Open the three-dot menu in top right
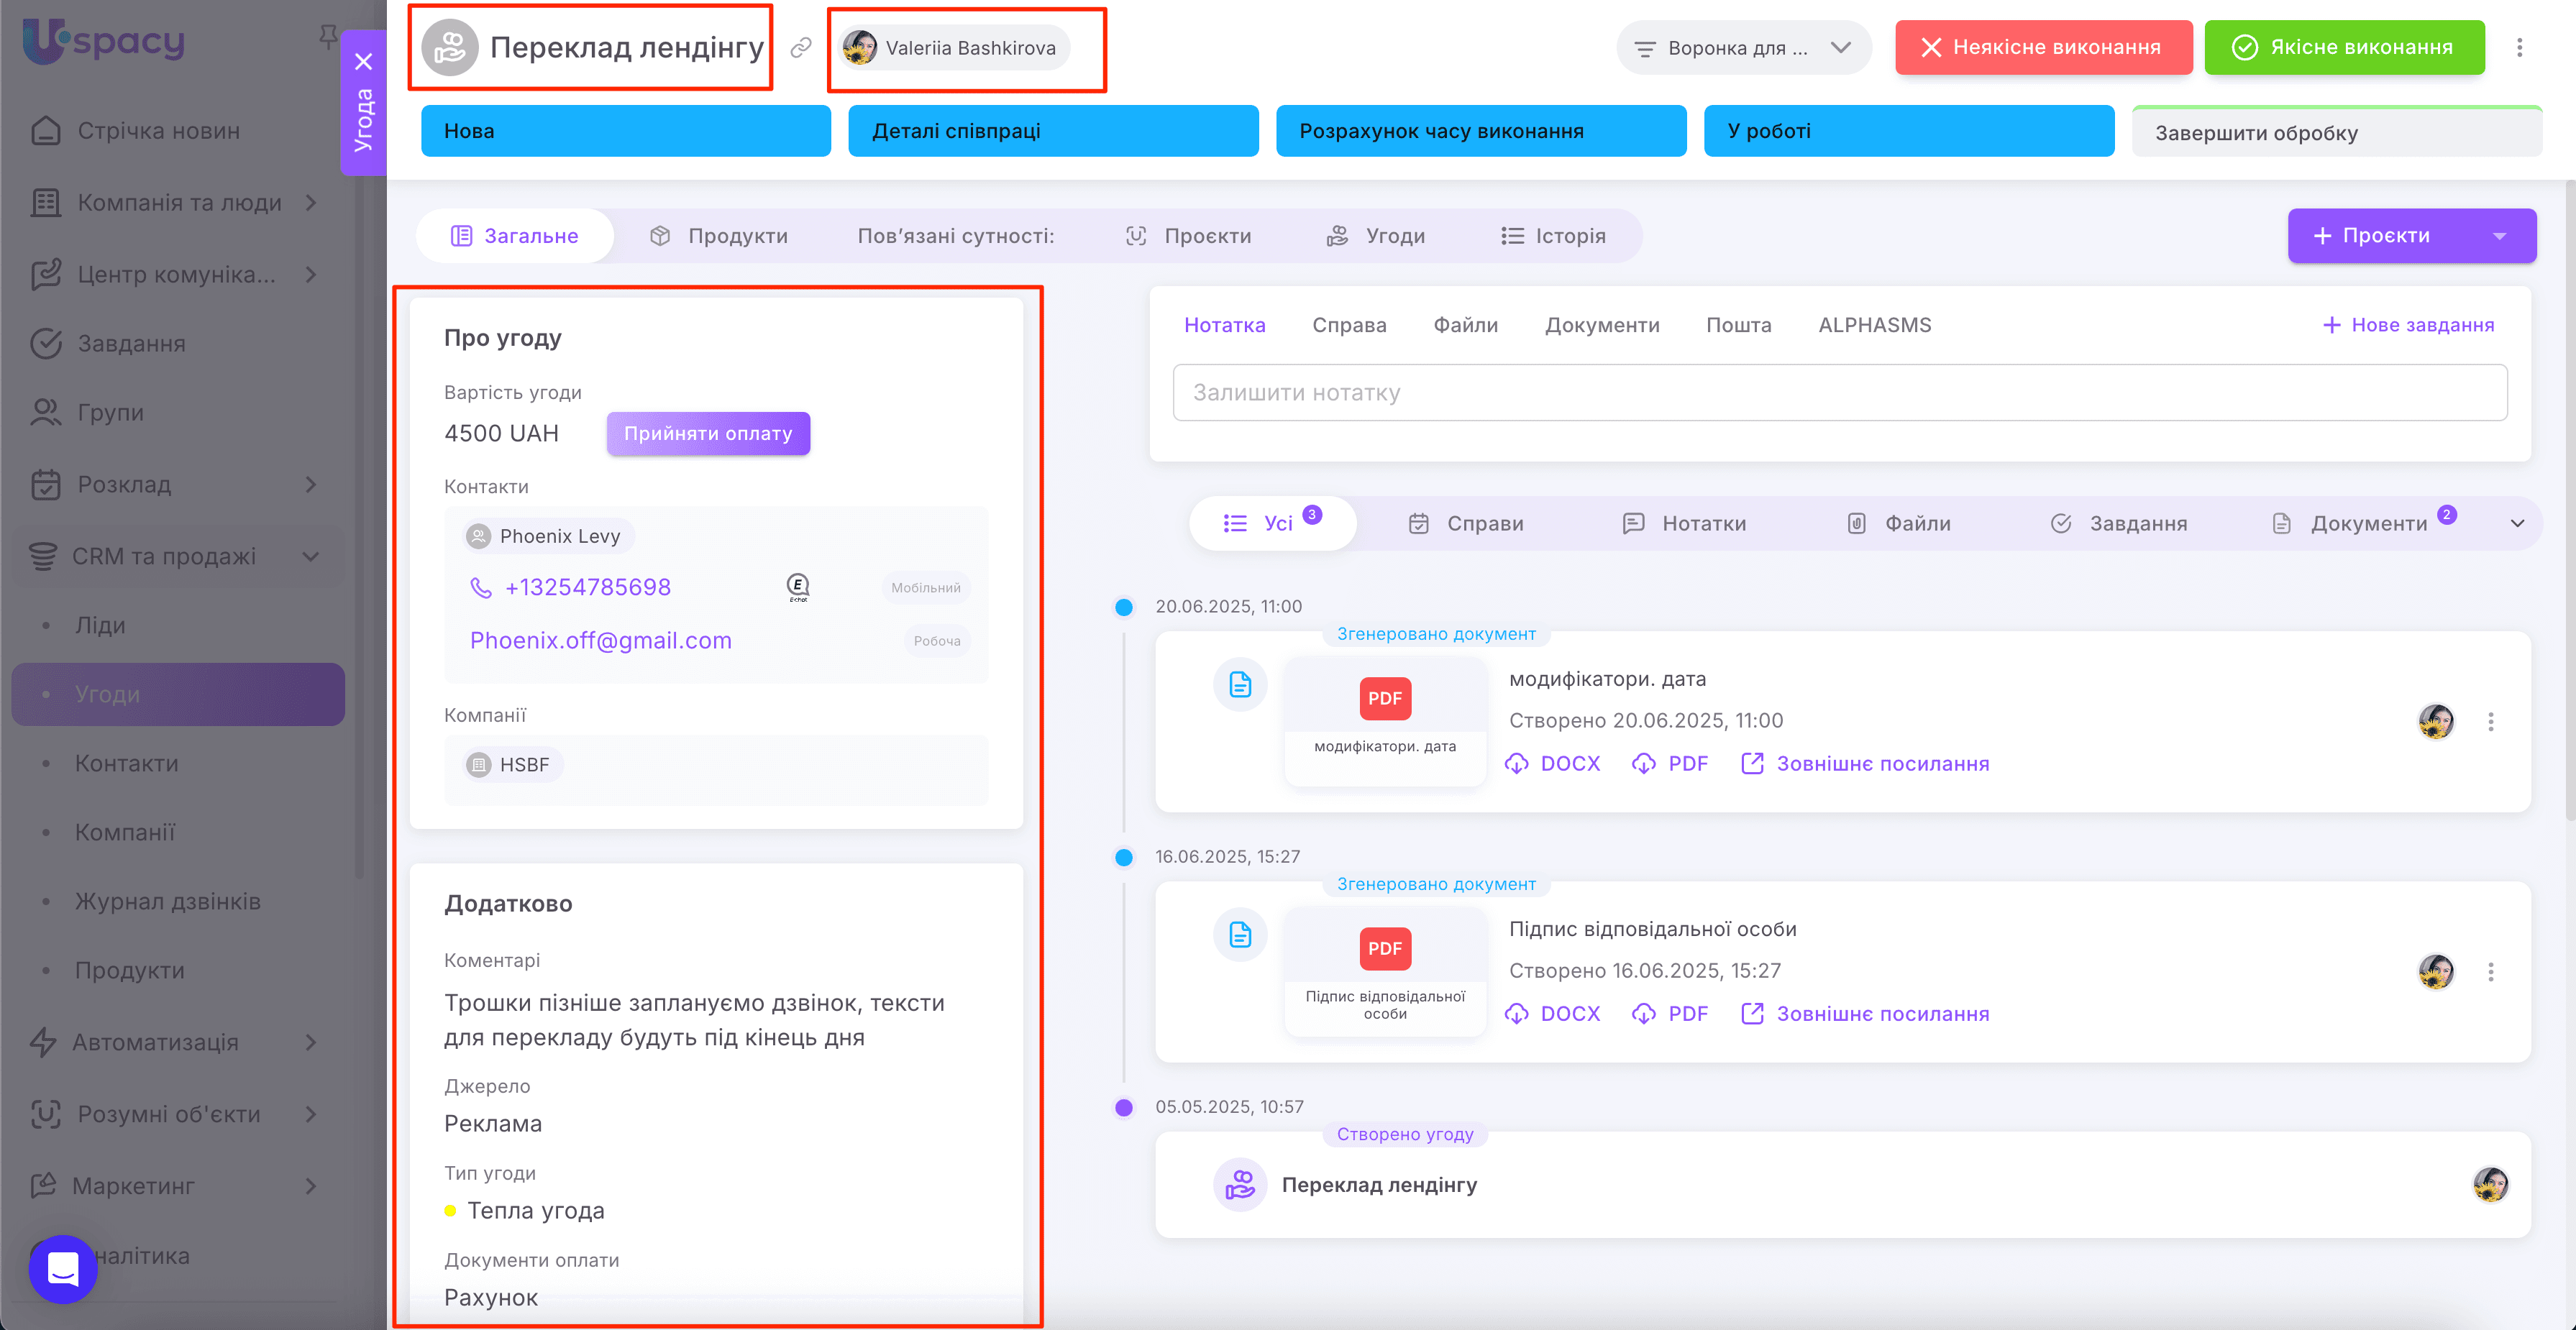 click(2519, 48)
